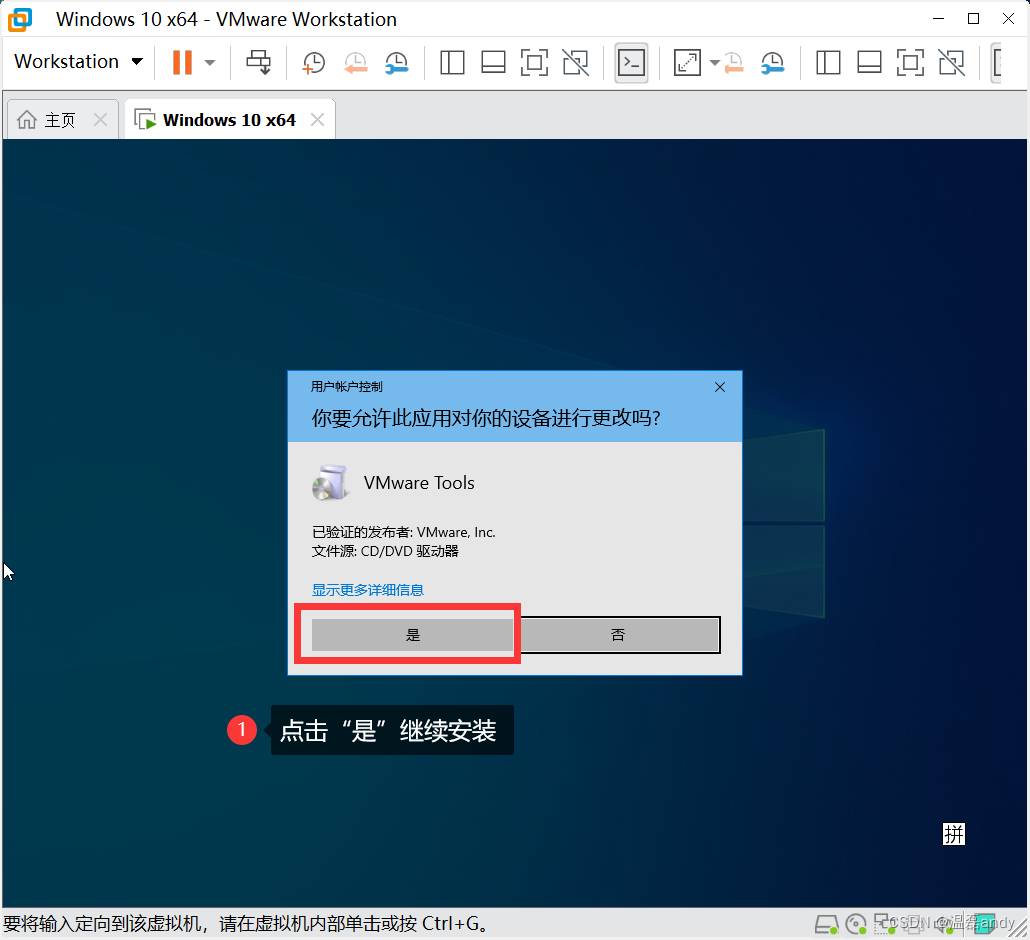Pause the virtual machine with the orange button
The image size is (1030, 940).
[x=183, y=62]
